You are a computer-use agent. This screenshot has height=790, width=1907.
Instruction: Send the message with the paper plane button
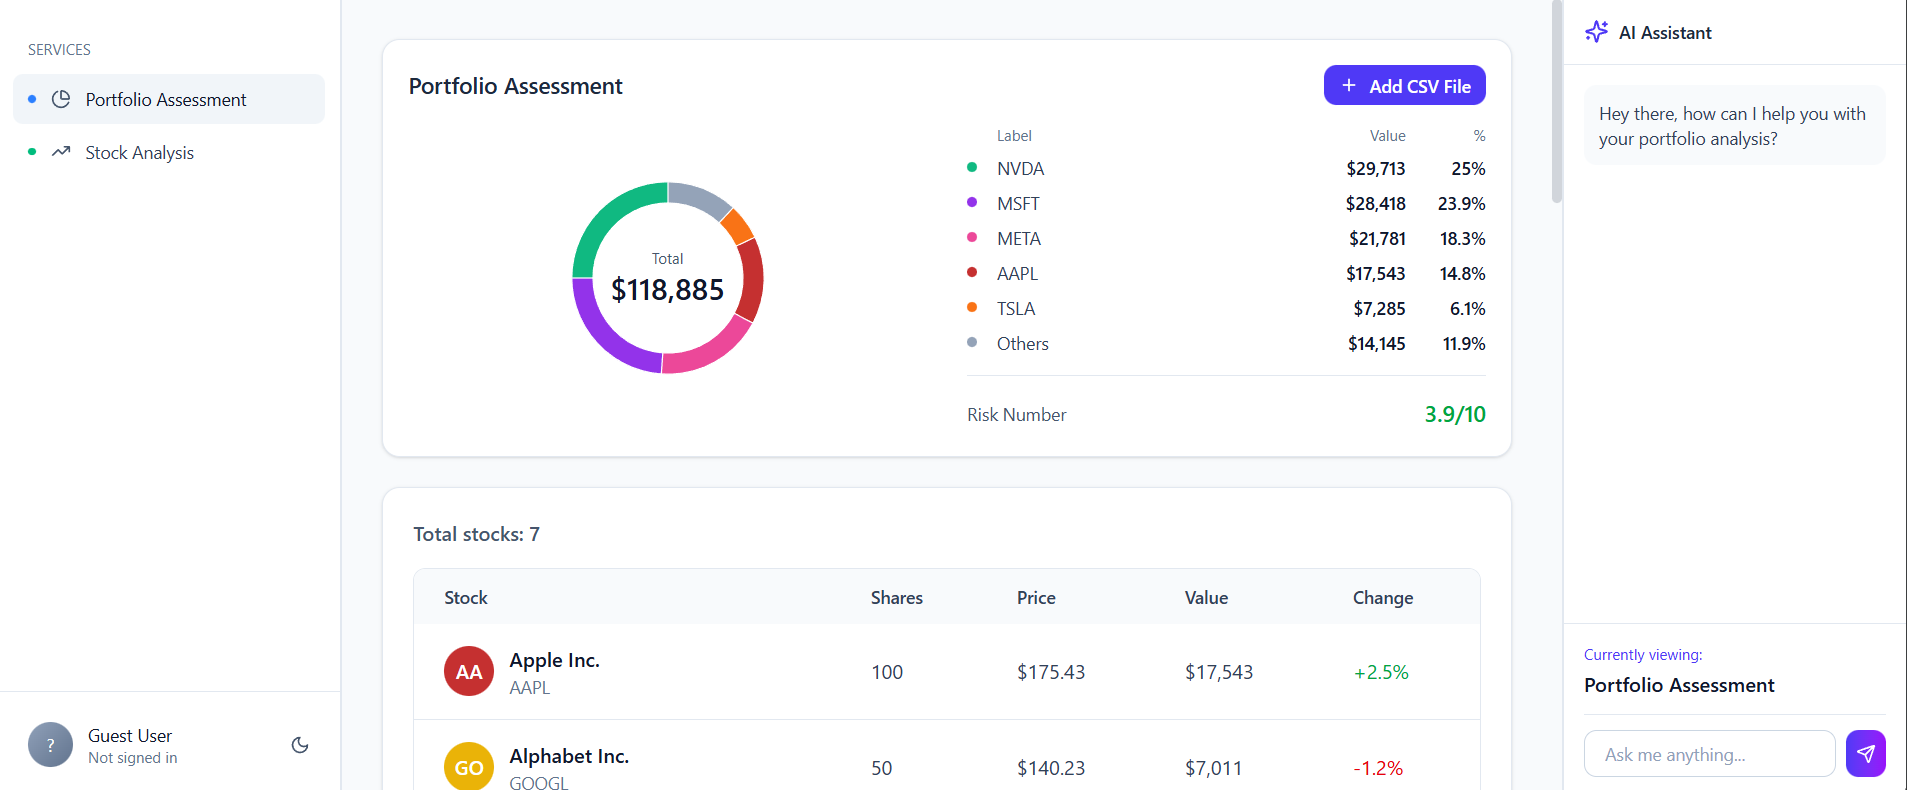point(1865,753)
